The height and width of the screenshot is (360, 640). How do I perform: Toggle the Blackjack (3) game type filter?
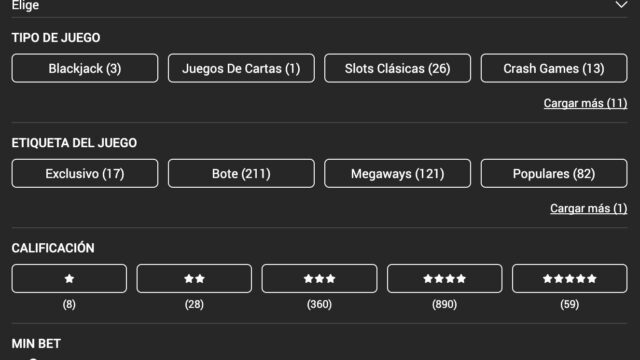pyautogui.click(x=85, y=68)
